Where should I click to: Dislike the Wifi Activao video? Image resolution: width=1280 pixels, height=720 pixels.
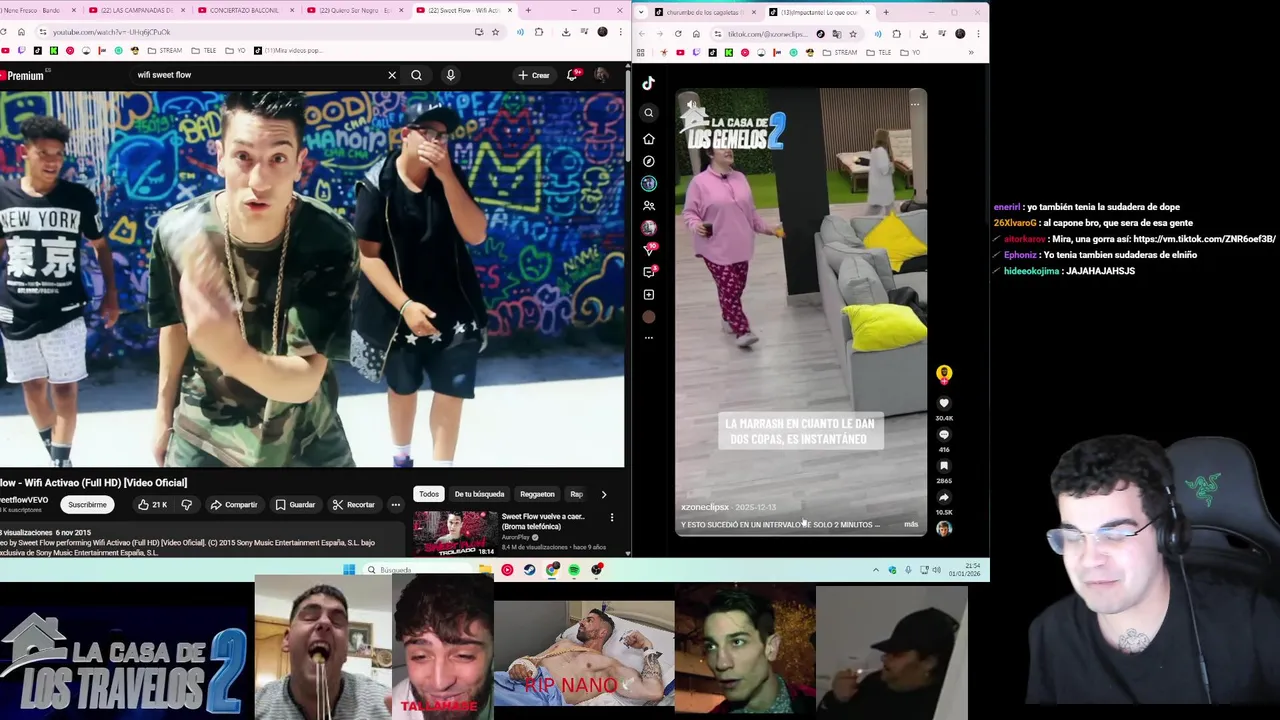pos(186,505)
